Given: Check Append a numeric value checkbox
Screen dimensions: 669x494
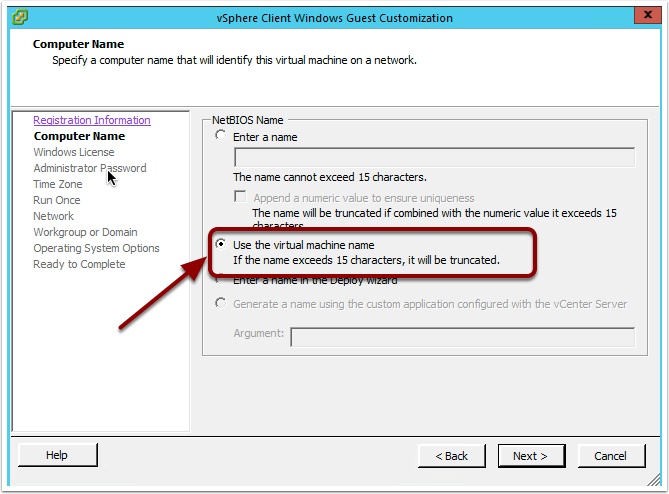Looking at the screenshot, I should click(x=241, y=197).
